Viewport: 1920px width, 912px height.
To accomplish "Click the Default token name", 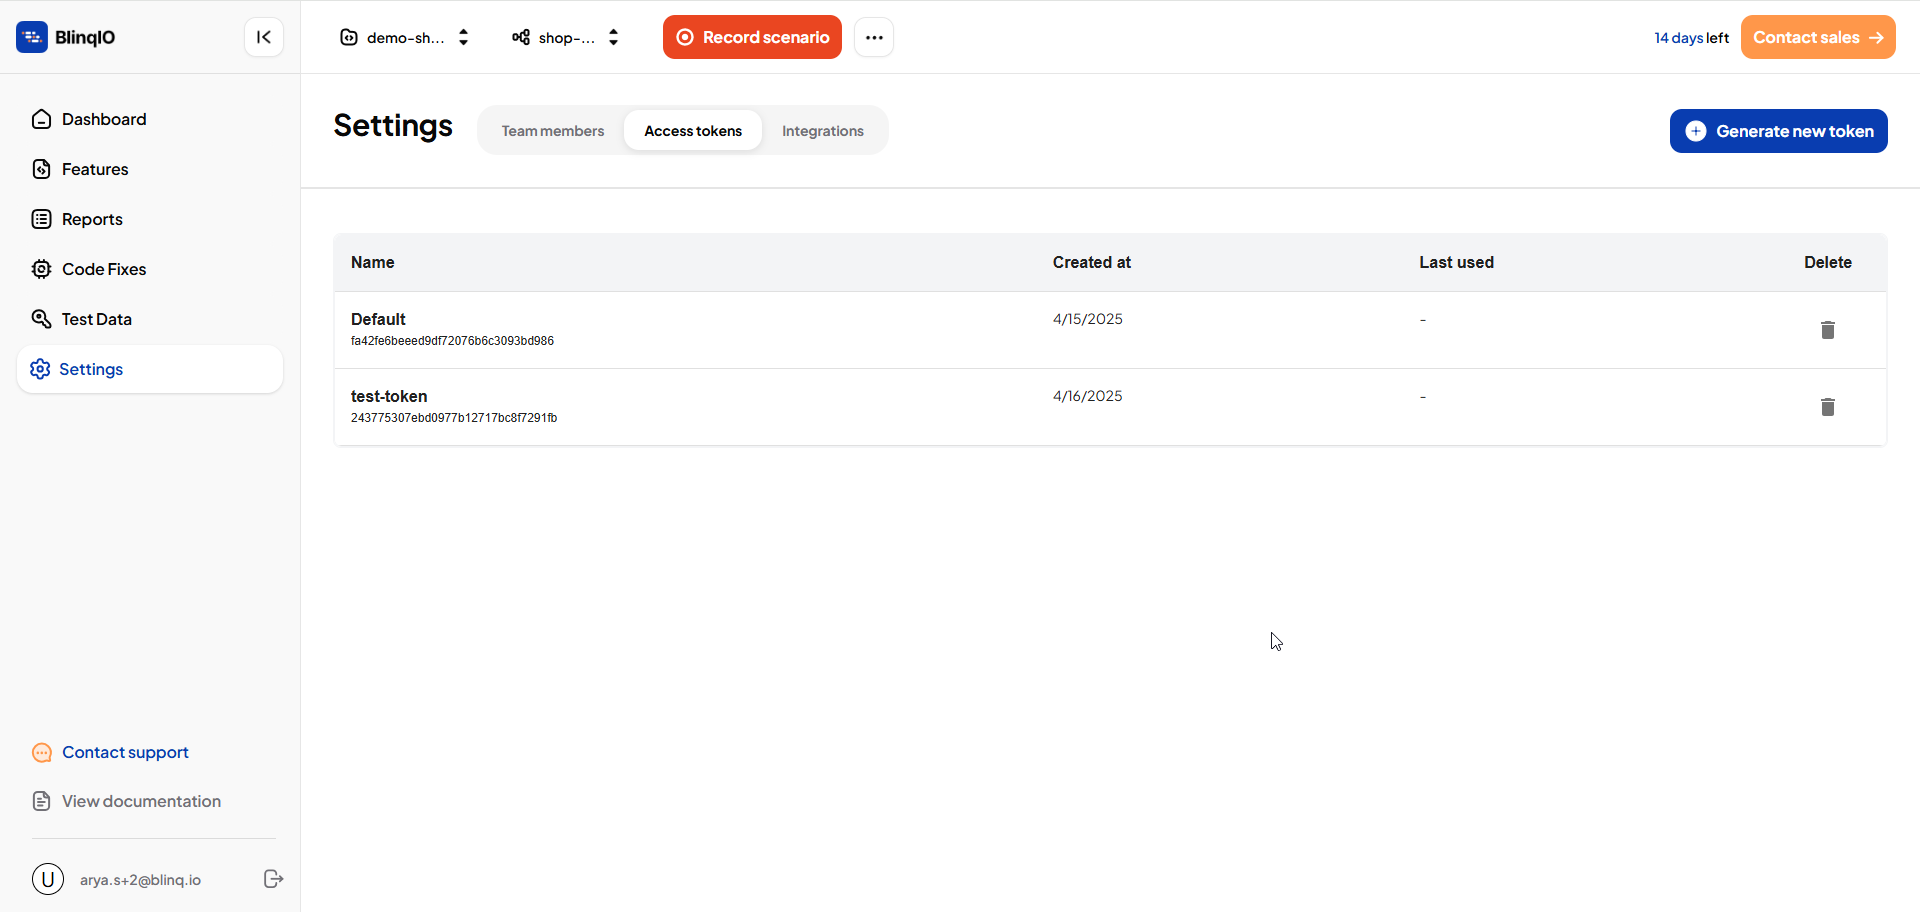I will (x=378, y=319).
